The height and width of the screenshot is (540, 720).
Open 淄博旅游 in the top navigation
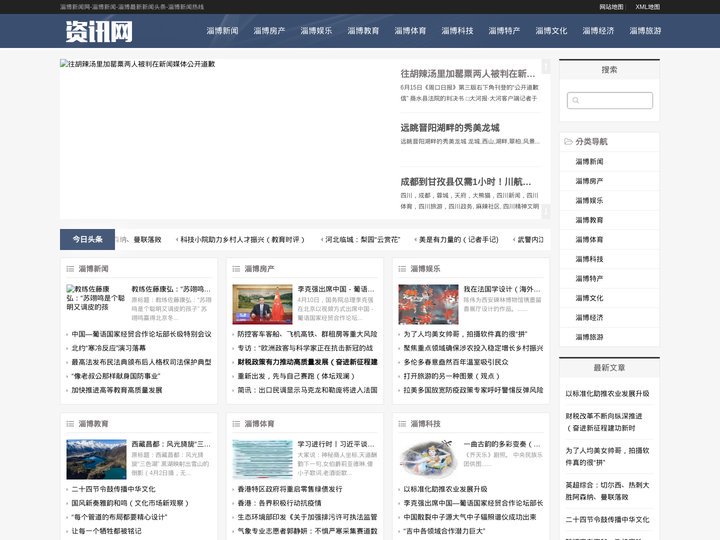[645, 31]
